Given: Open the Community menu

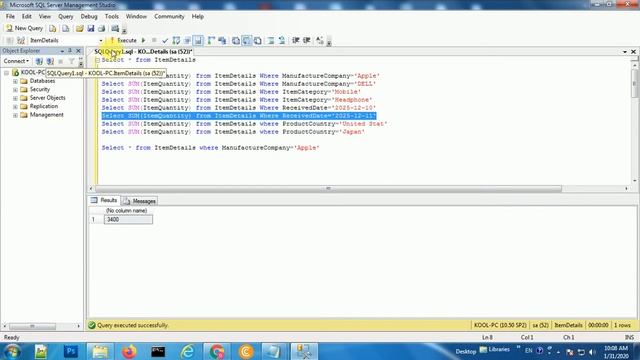Looking at the screenshot, I should click(169, 16).
